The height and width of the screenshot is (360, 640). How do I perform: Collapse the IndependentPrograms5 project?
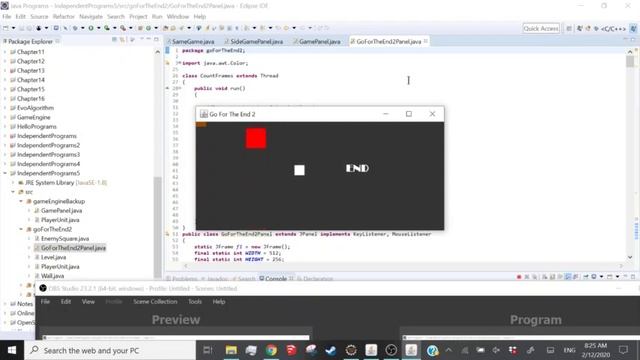pyautogui.click(x=5, y=173)
